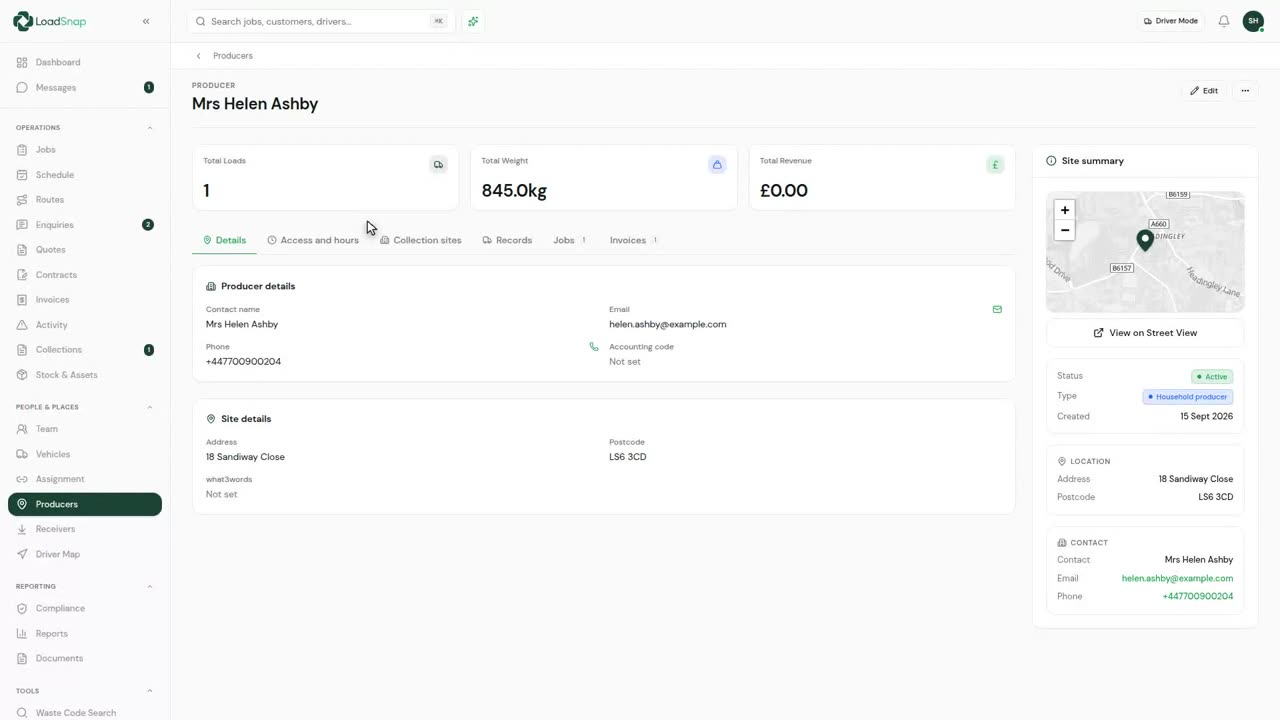Collapse the People & Places section

click(150, 407)
